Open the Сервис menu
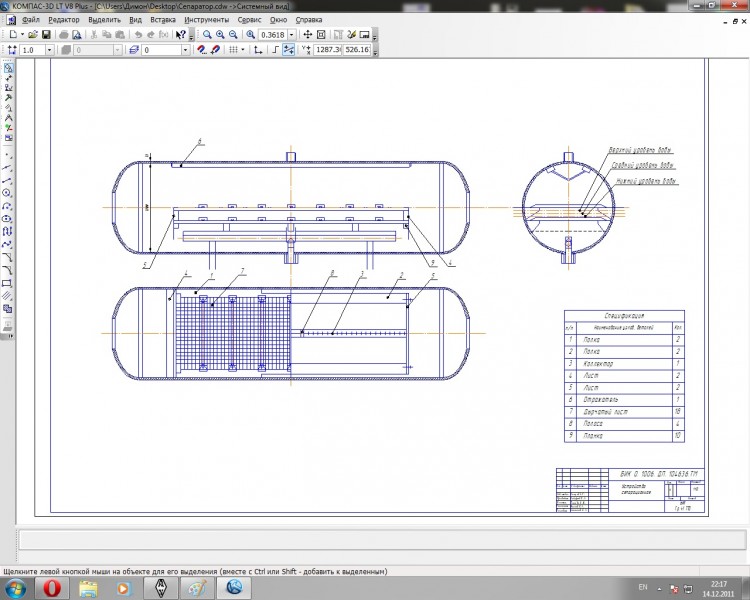The height and width of the screenshot is (600, 750). 249,20
